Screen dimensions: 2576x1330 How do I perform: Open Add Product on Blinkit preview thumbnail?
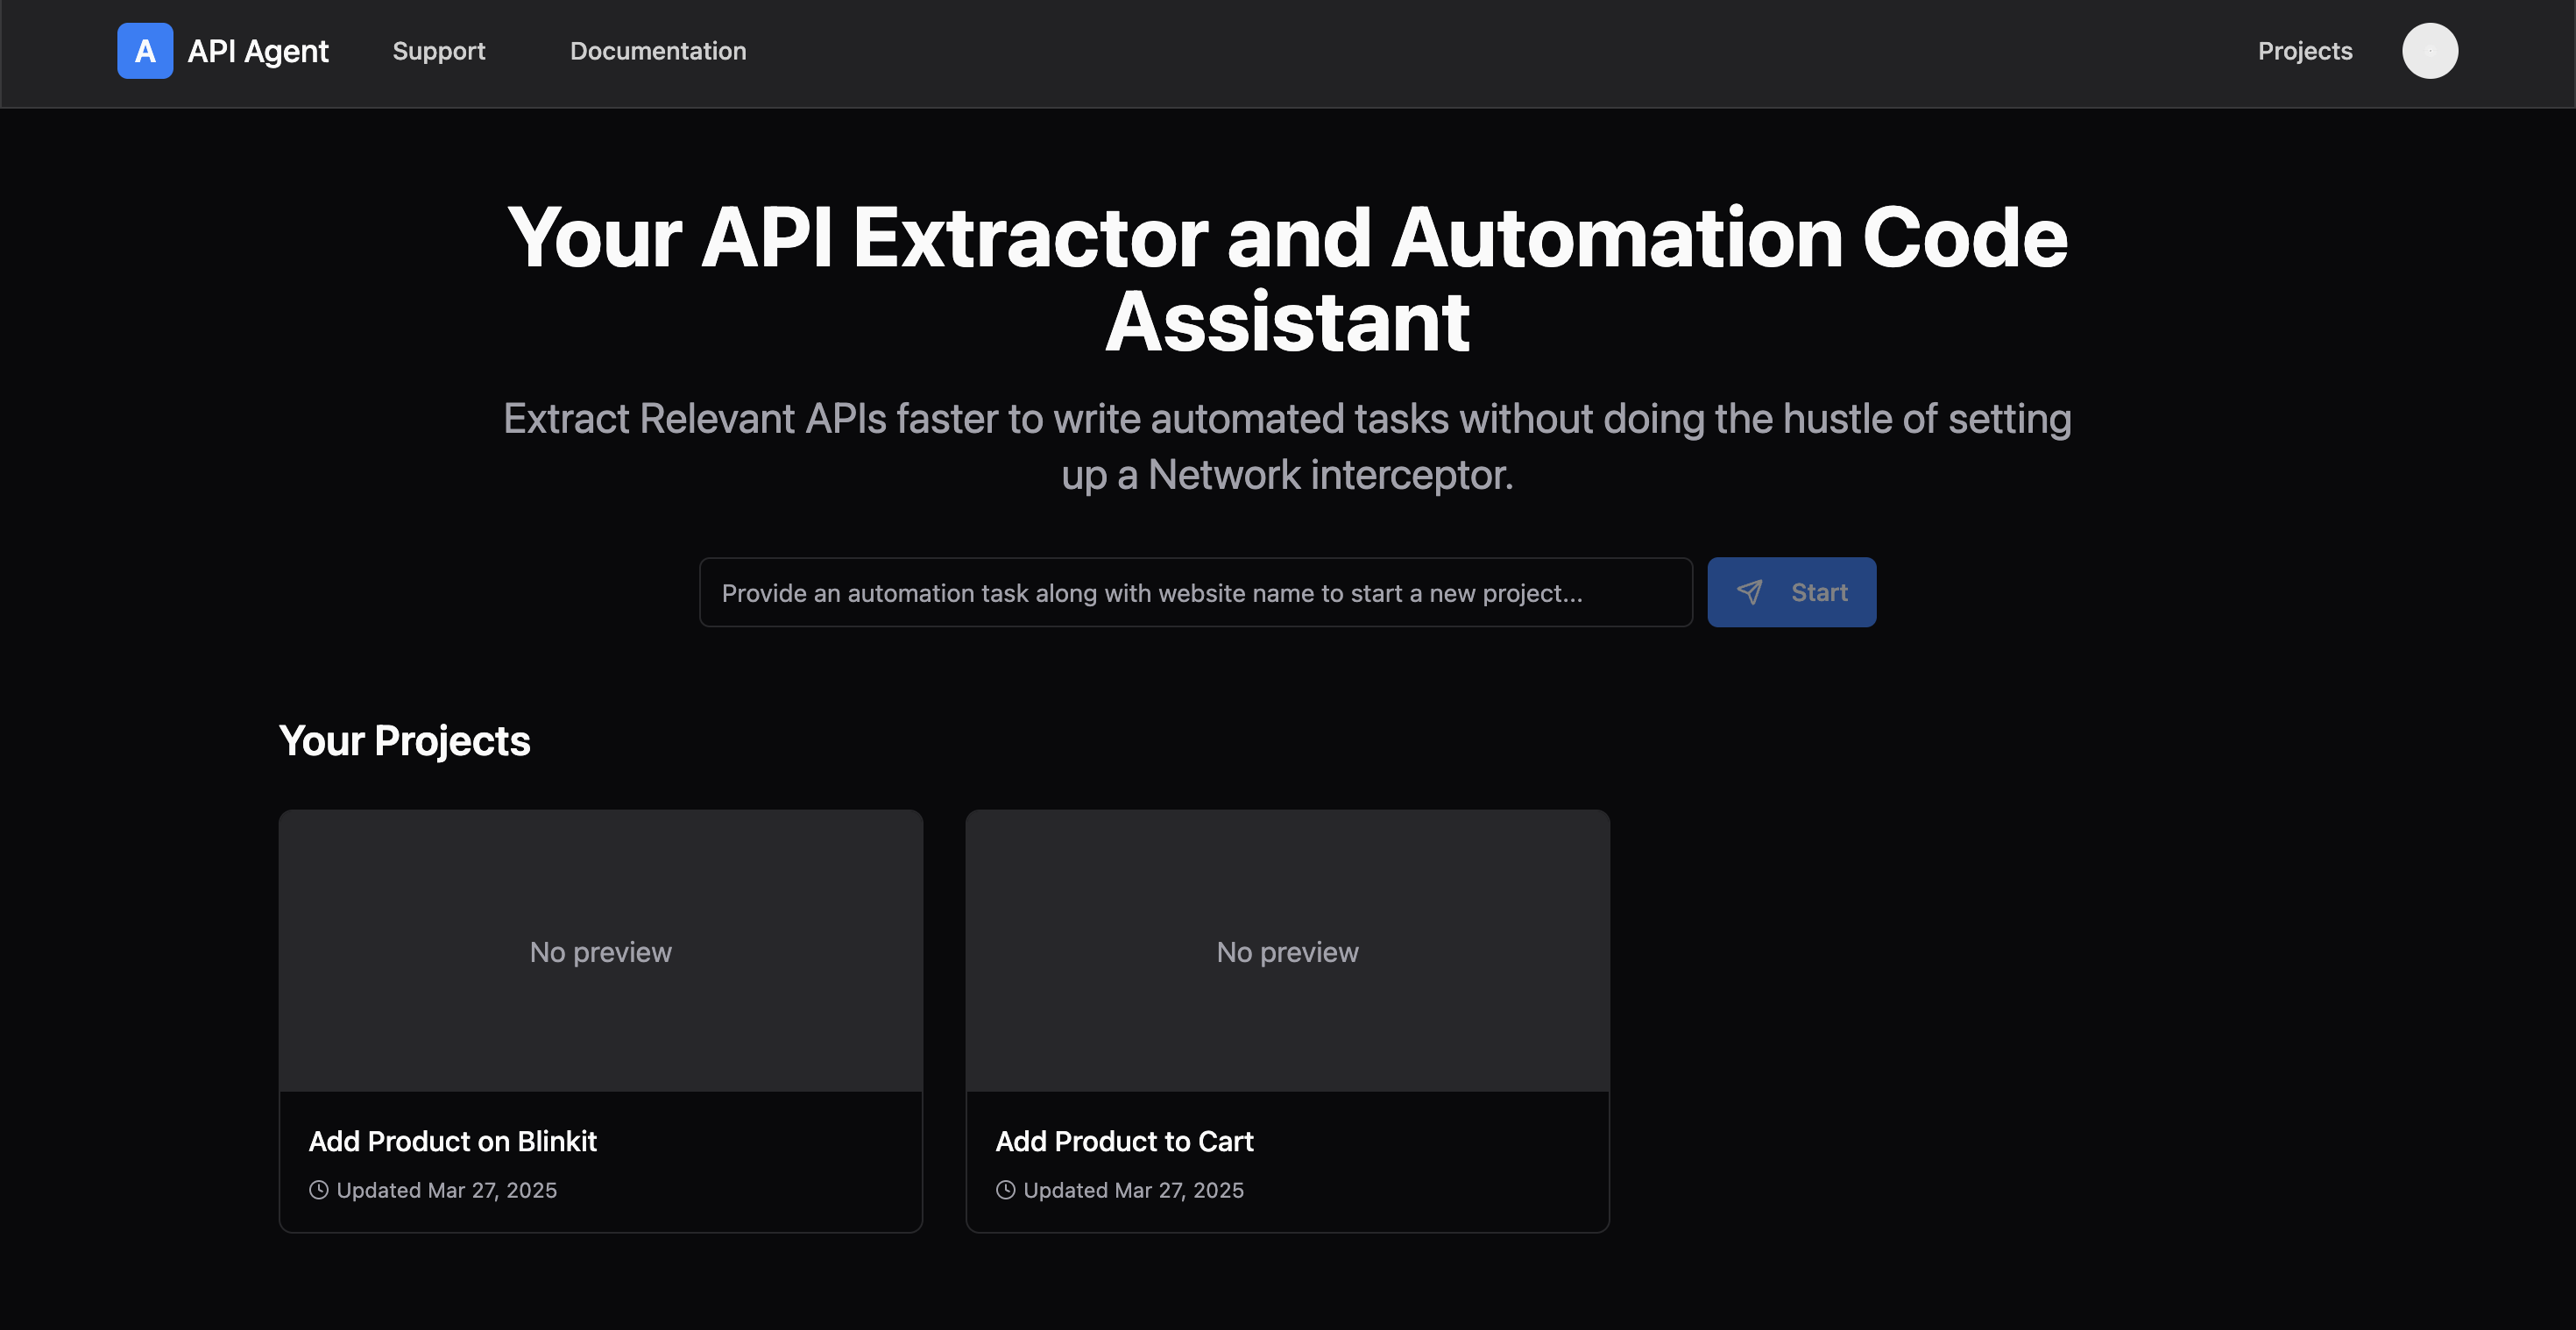600,951
